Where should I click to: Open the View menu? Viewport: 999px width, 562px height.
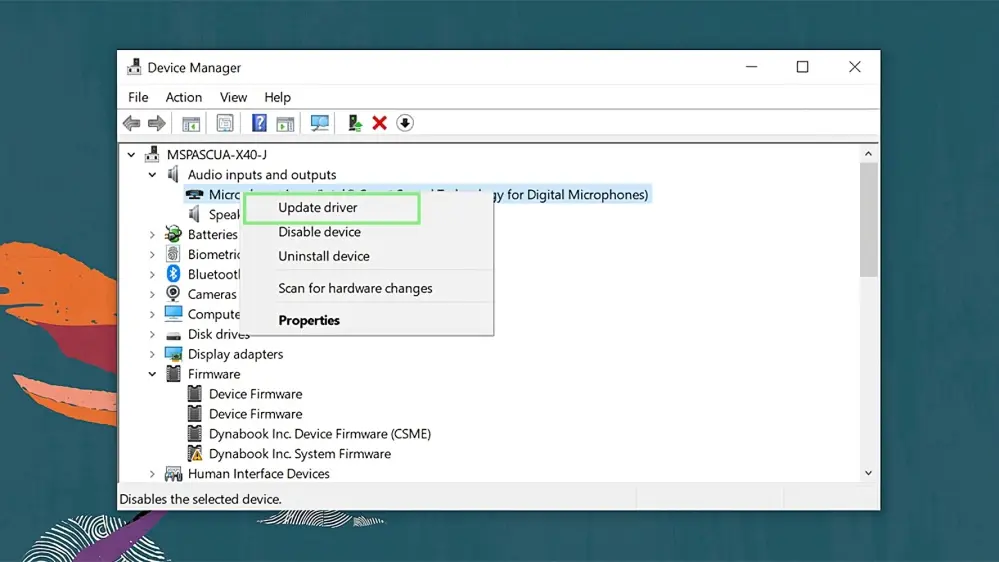pyautogui.click(x=233, y=97)
